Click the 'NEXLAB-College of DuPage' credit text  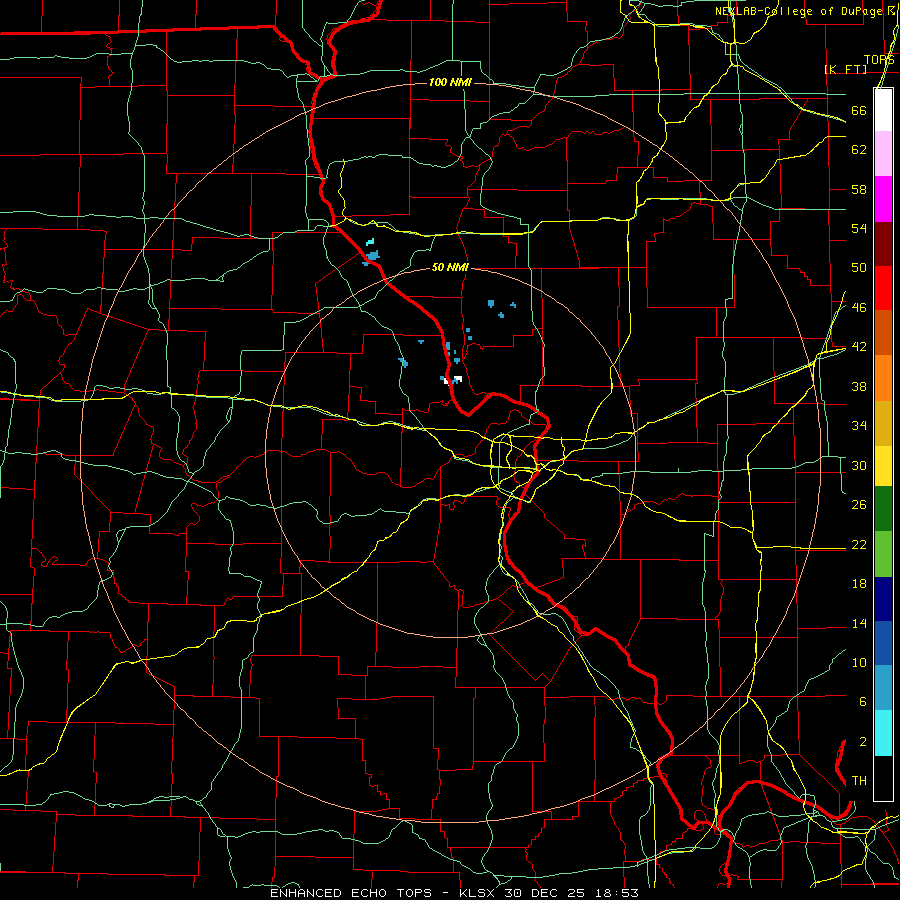798,11
